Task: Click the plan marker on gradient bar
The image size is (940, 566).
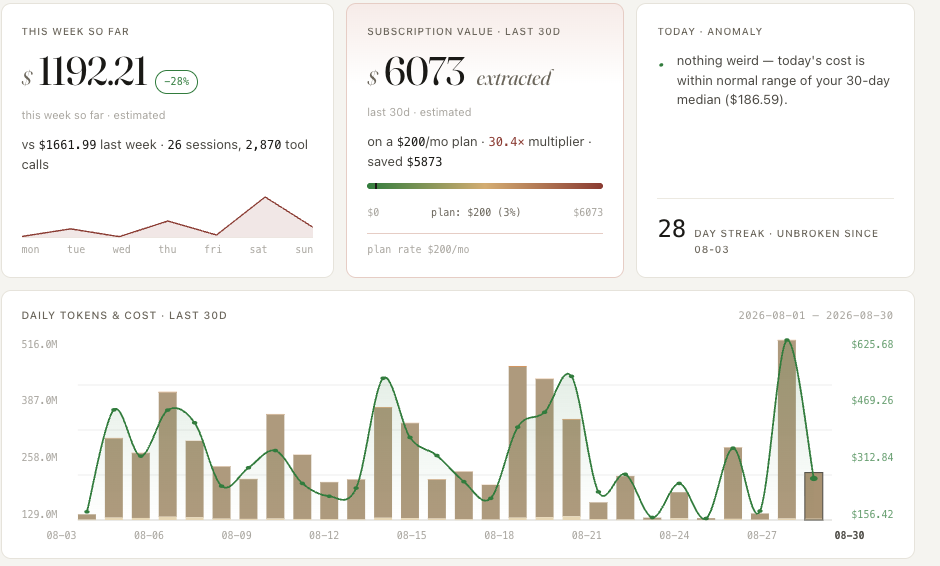Action: tap(375, 186)
